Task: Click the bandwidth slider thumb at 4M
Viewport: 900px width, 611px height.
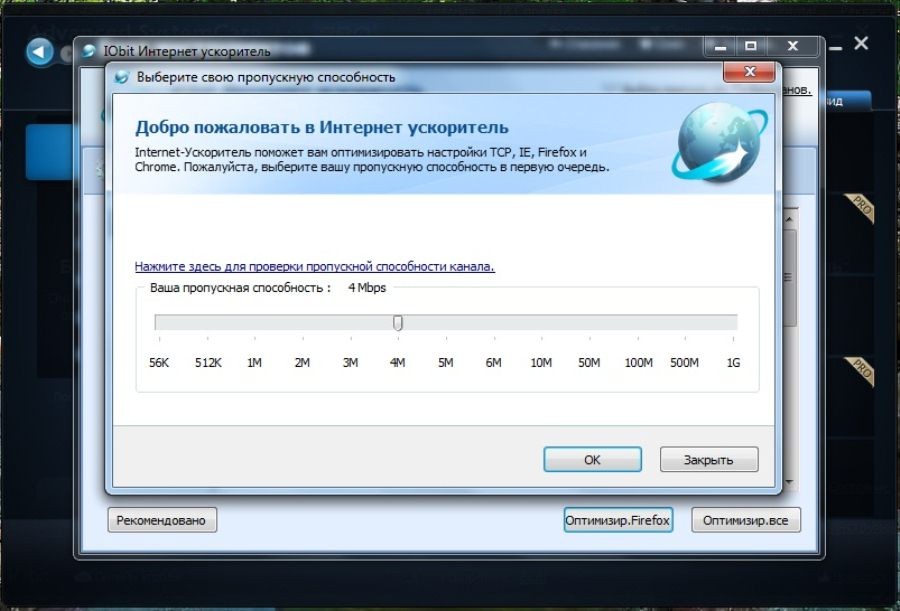Action: 398,323
